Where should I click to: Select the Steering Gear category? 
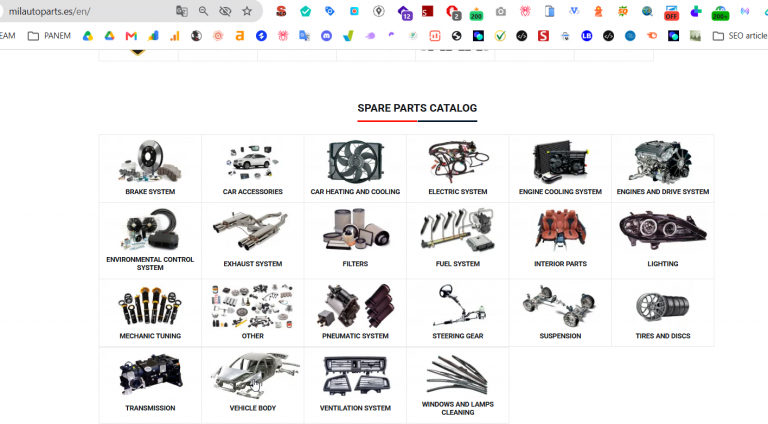457,313
